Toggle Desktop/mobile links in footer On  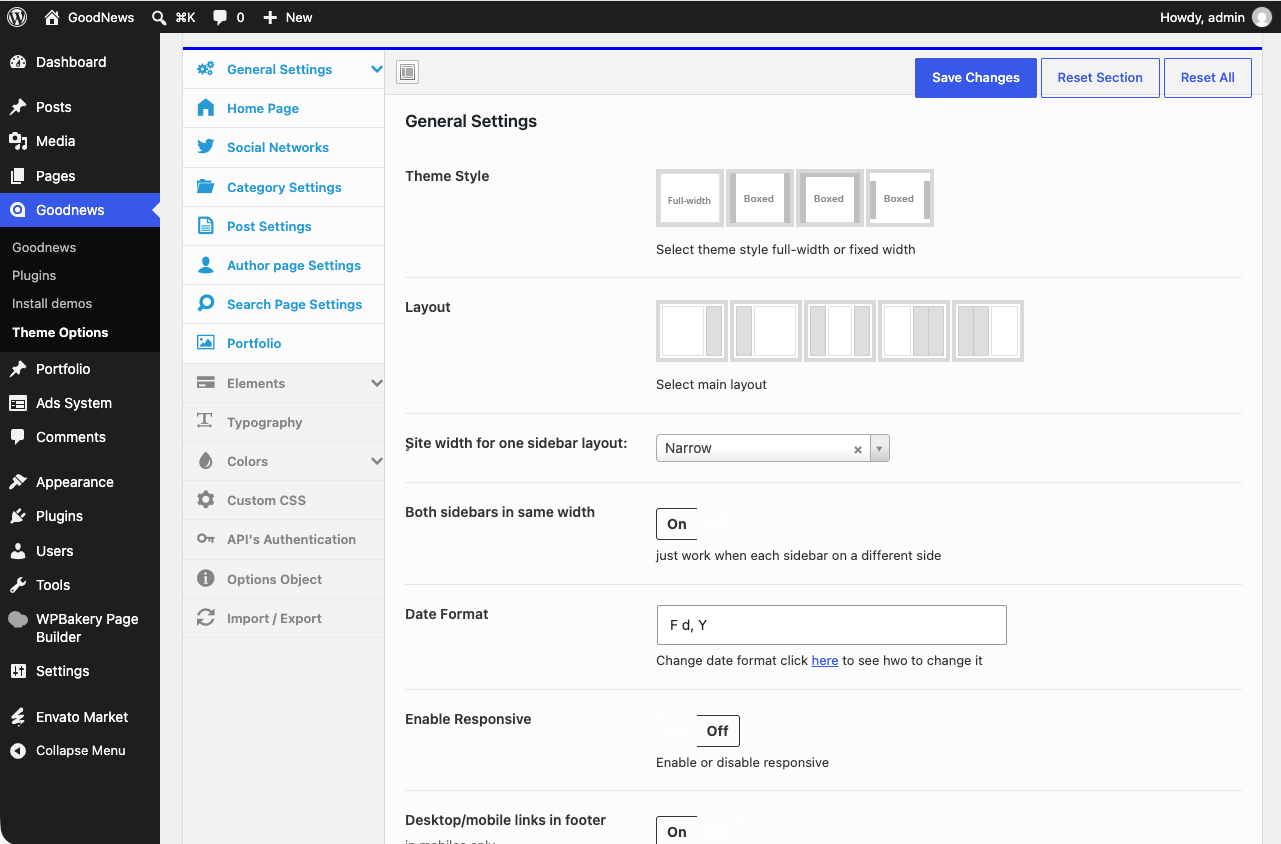(x=677, y=832)
